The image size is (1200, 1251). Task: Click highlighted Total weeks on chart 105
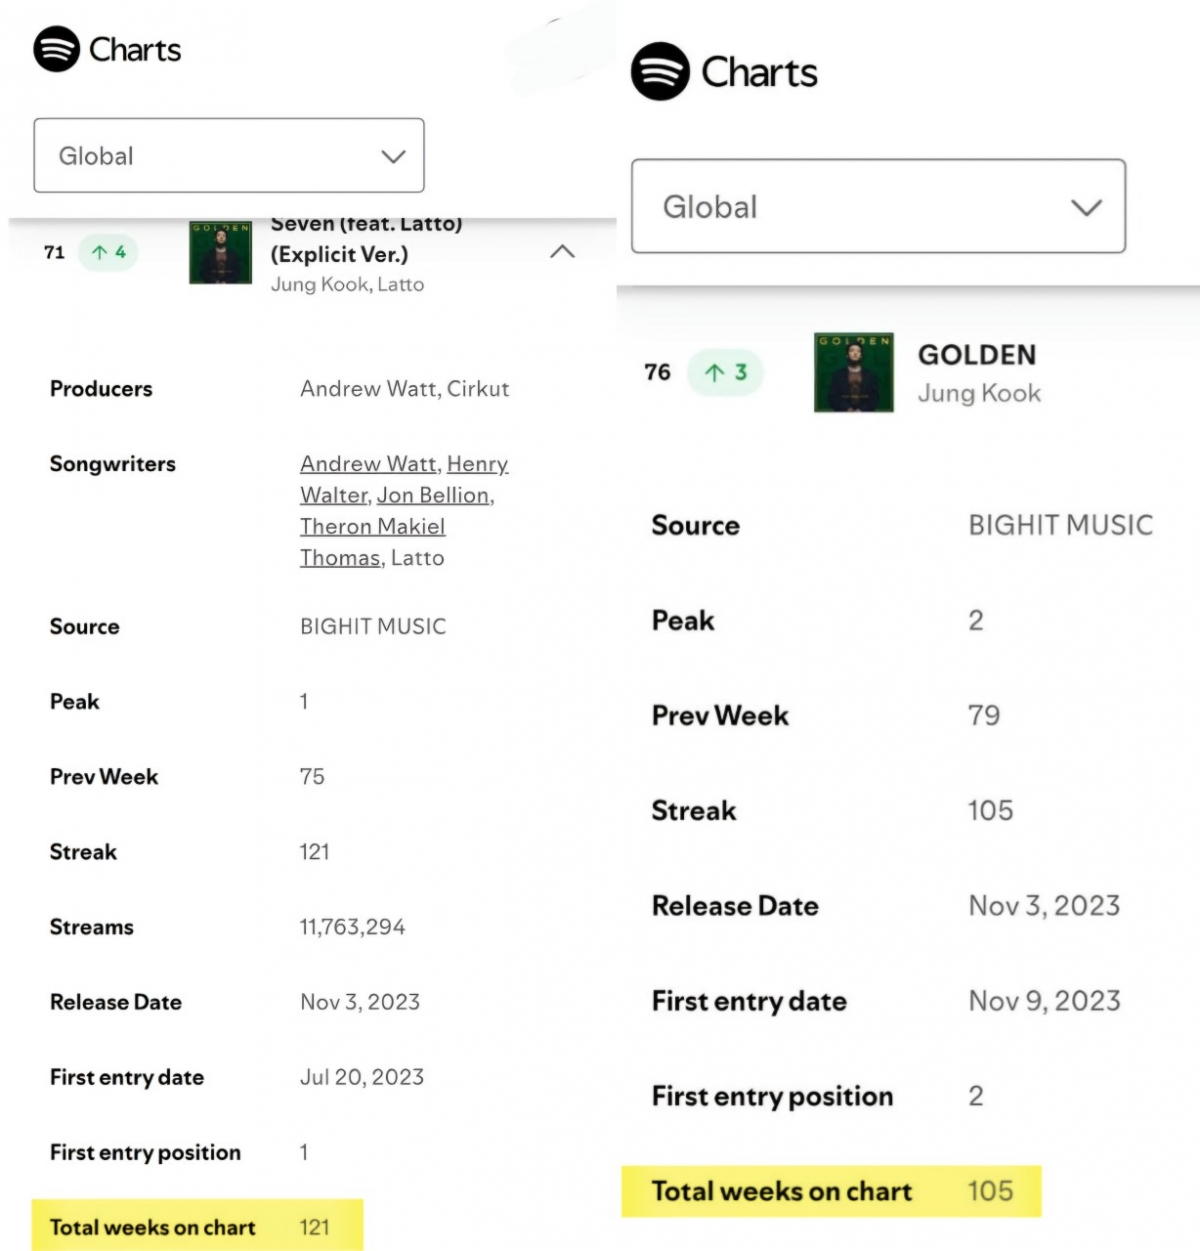coord(830,1191)
